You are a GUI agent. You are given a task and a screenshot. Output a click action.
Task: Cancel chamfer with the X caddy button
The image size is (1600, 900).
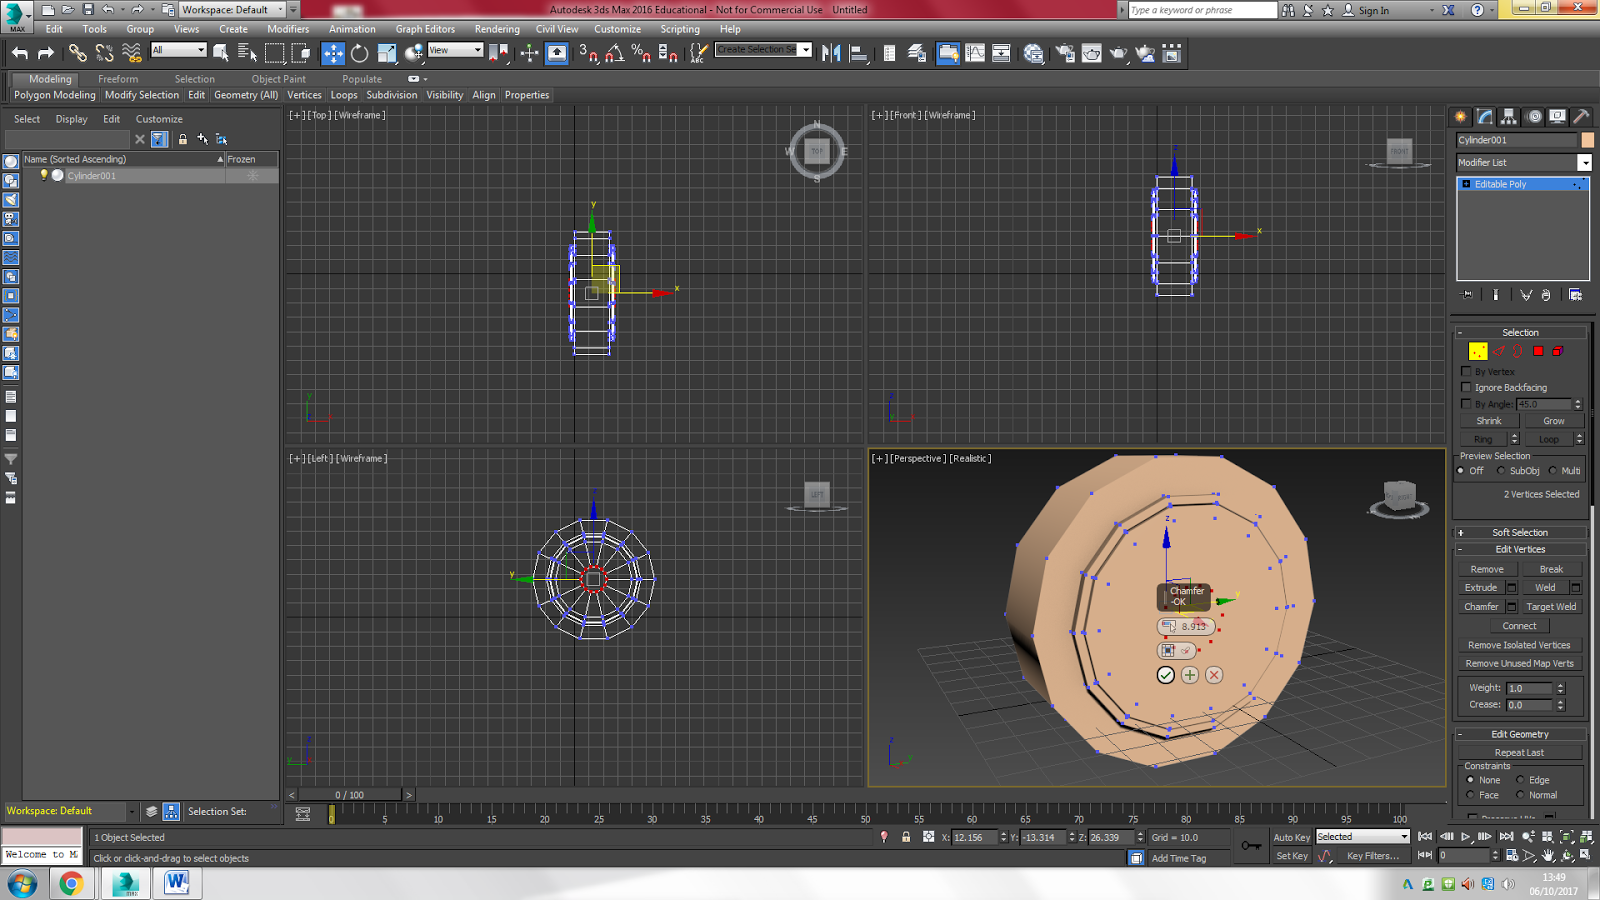pyautogui.click(x=1214, y=675)
